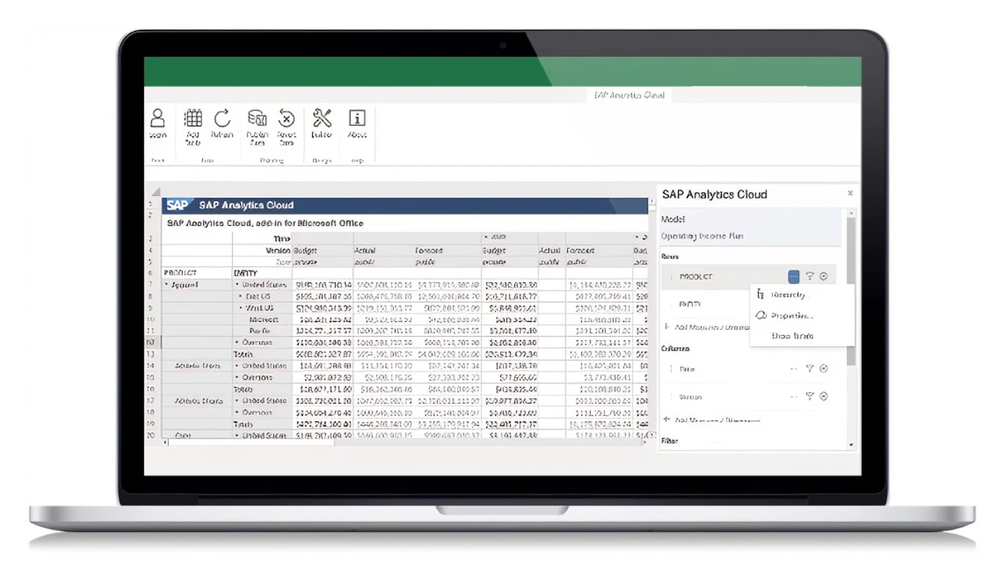Screen dimensions: 999x570
Task: Choose Properties from the context menu
Action: click(801, 315)
